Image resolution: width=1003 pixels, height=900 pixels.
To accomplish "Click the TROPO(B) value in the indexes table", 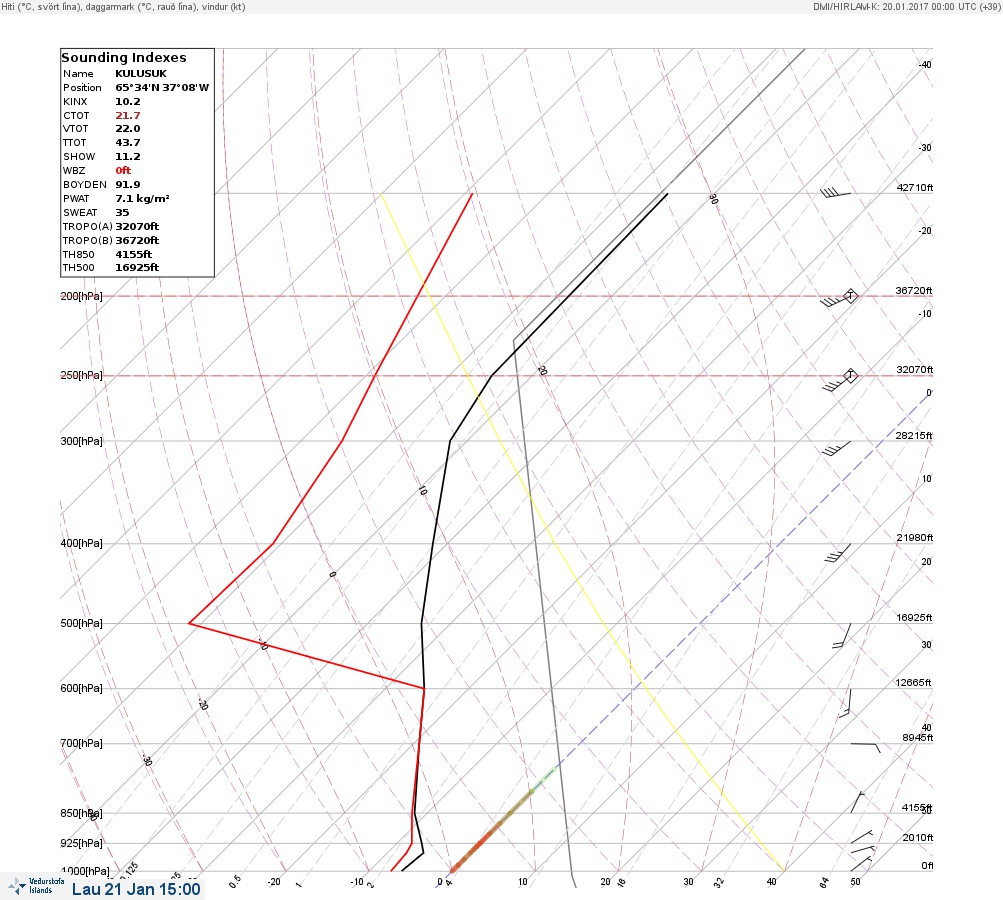I will tap(137, 241).
